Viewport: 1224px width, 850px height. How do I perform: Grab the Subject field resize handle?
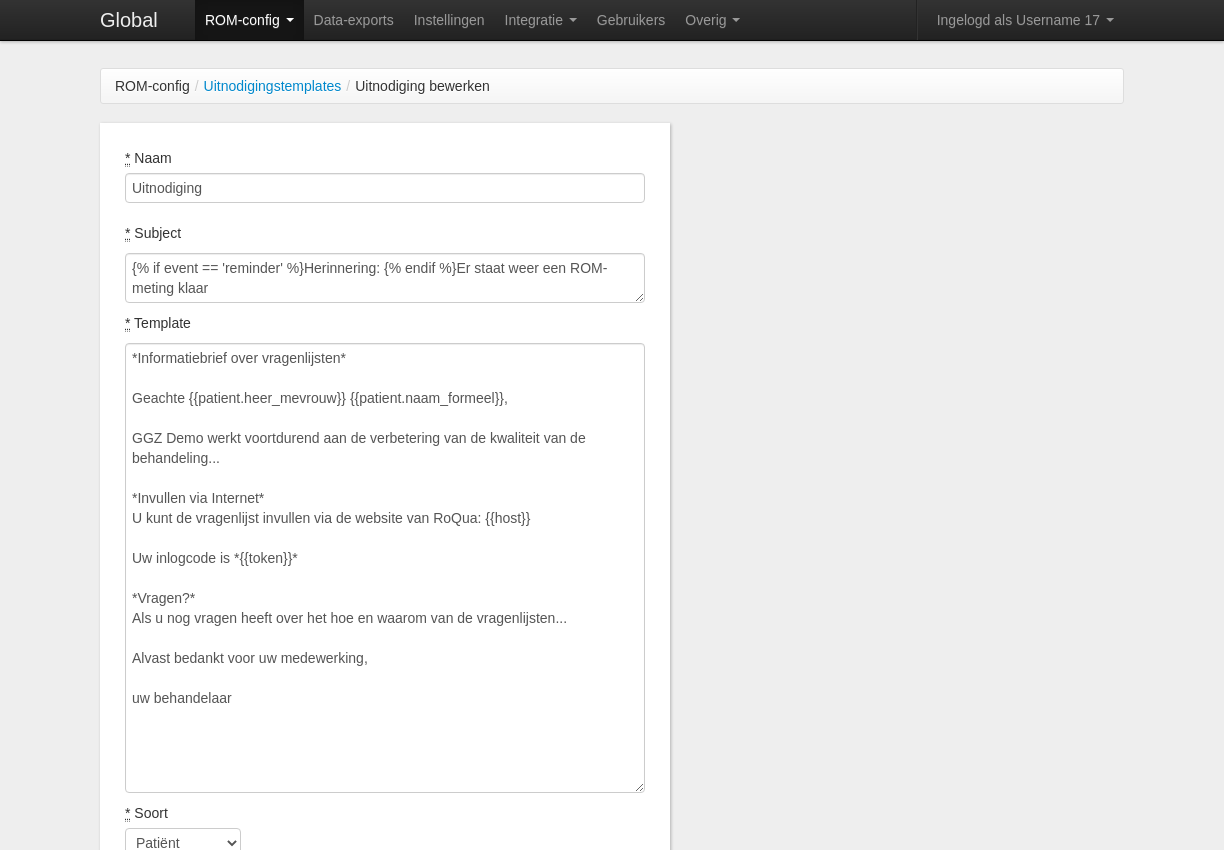tap(639, 297)
